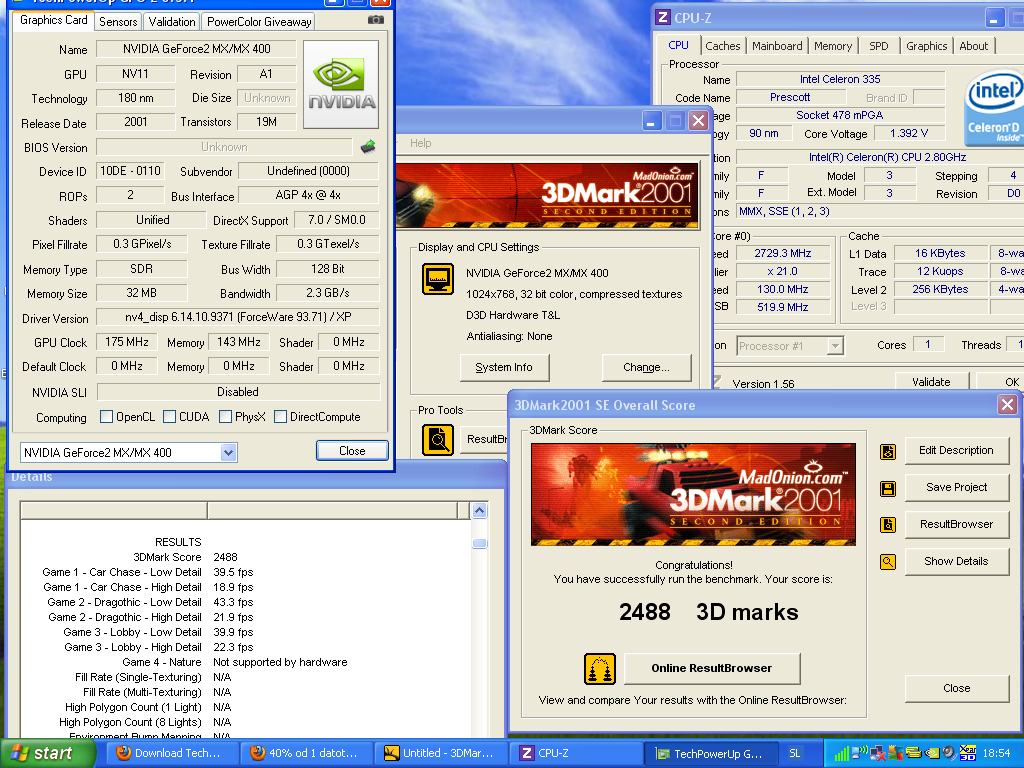
Task: Click the Save Project floppy icon
Action: point(888,488)
